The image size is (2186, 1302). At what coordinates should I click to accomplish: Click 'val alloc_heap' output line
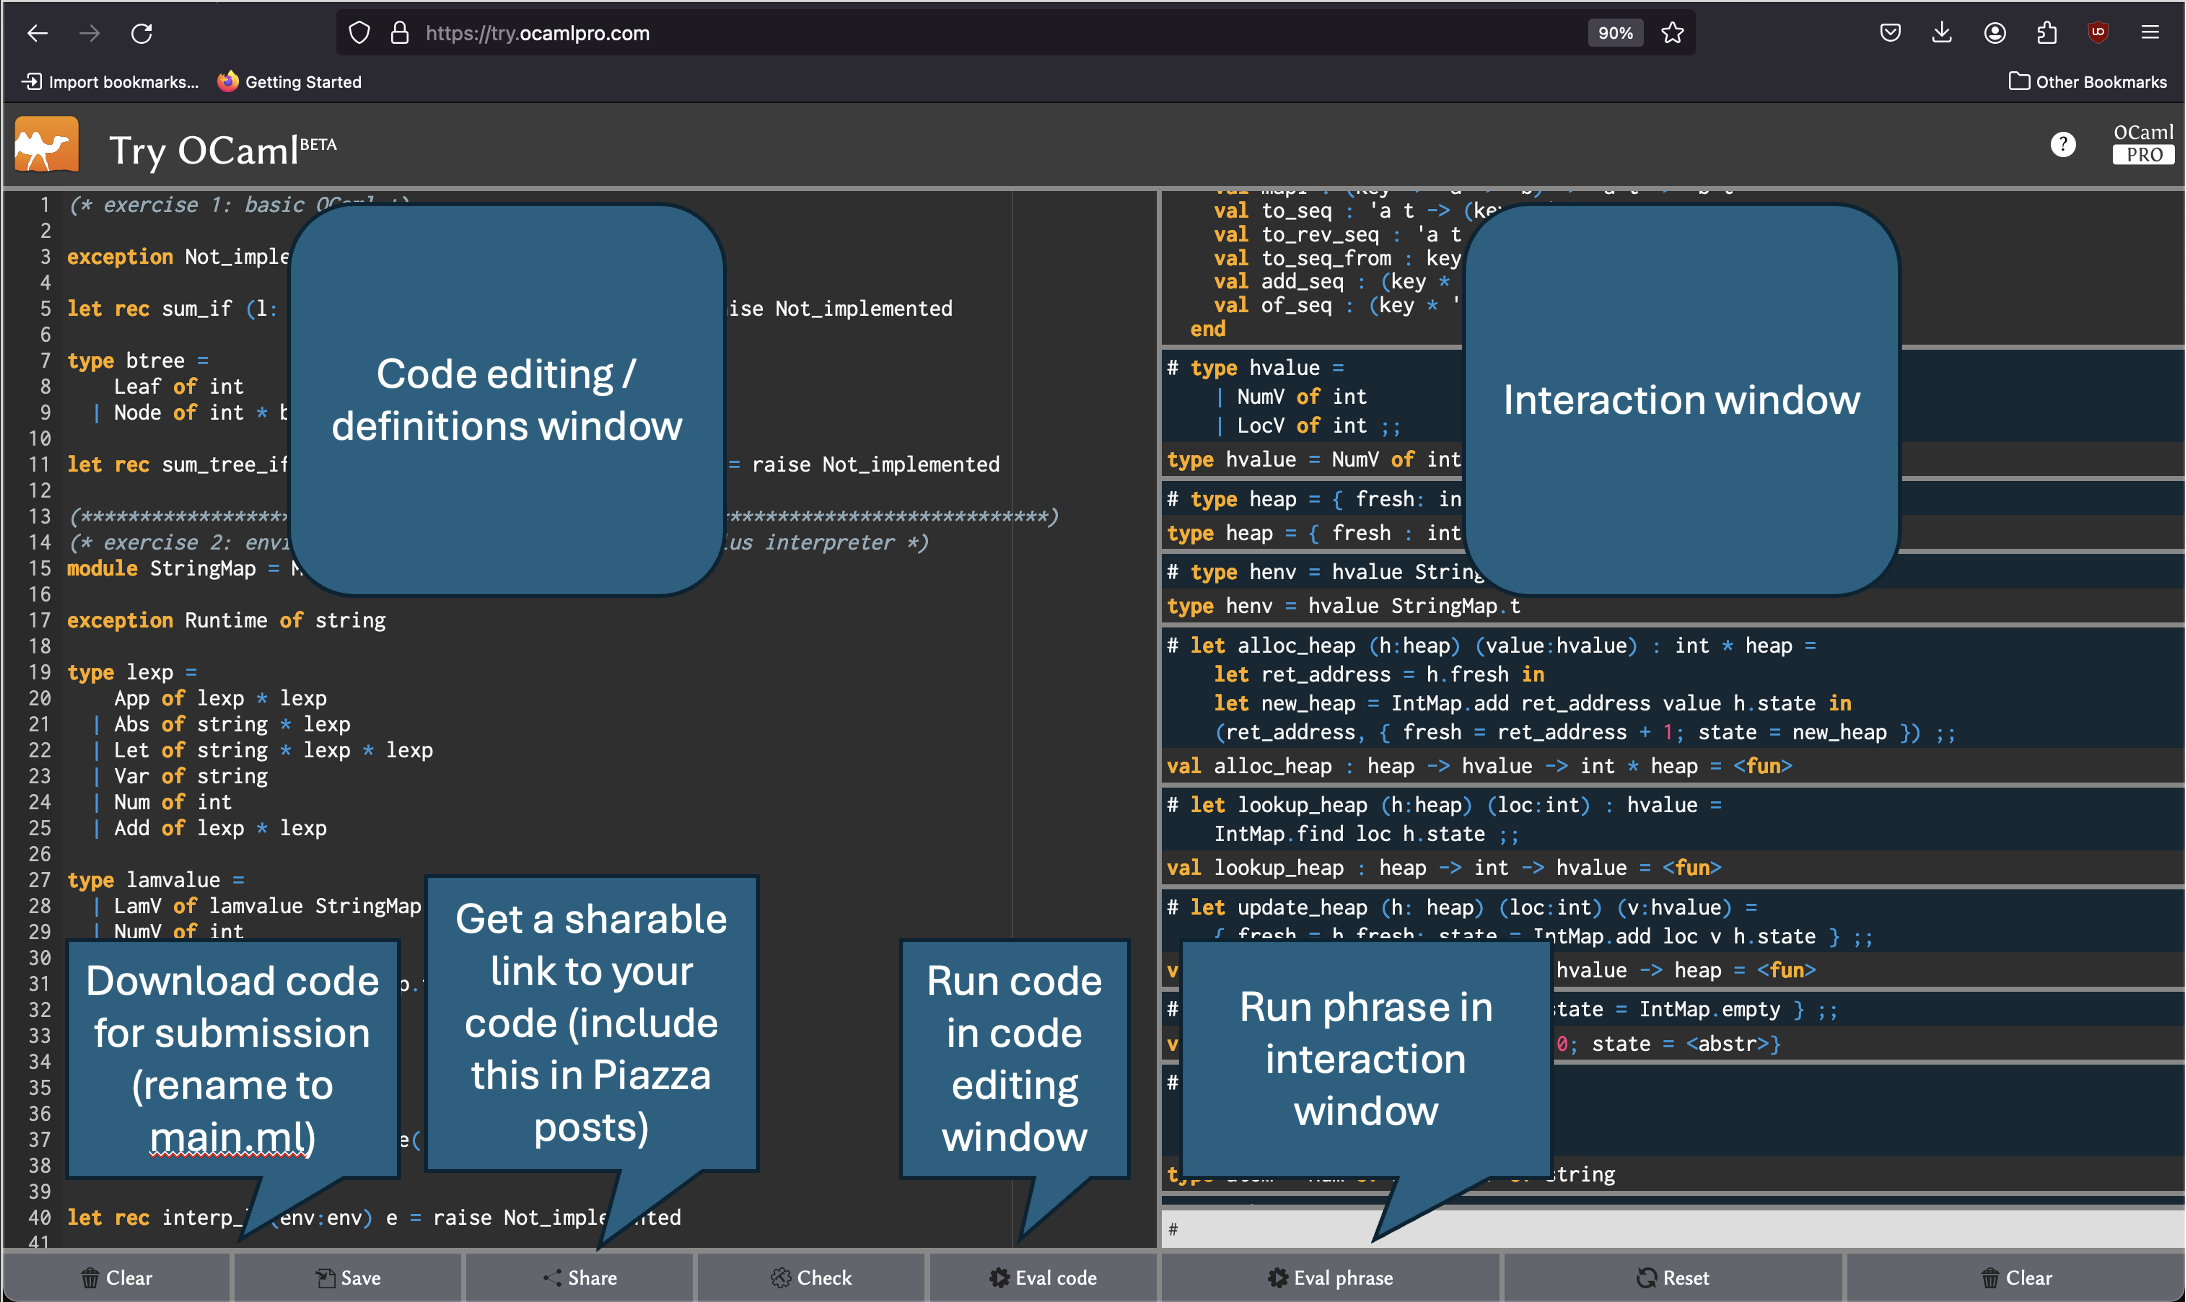point(1480,766)
